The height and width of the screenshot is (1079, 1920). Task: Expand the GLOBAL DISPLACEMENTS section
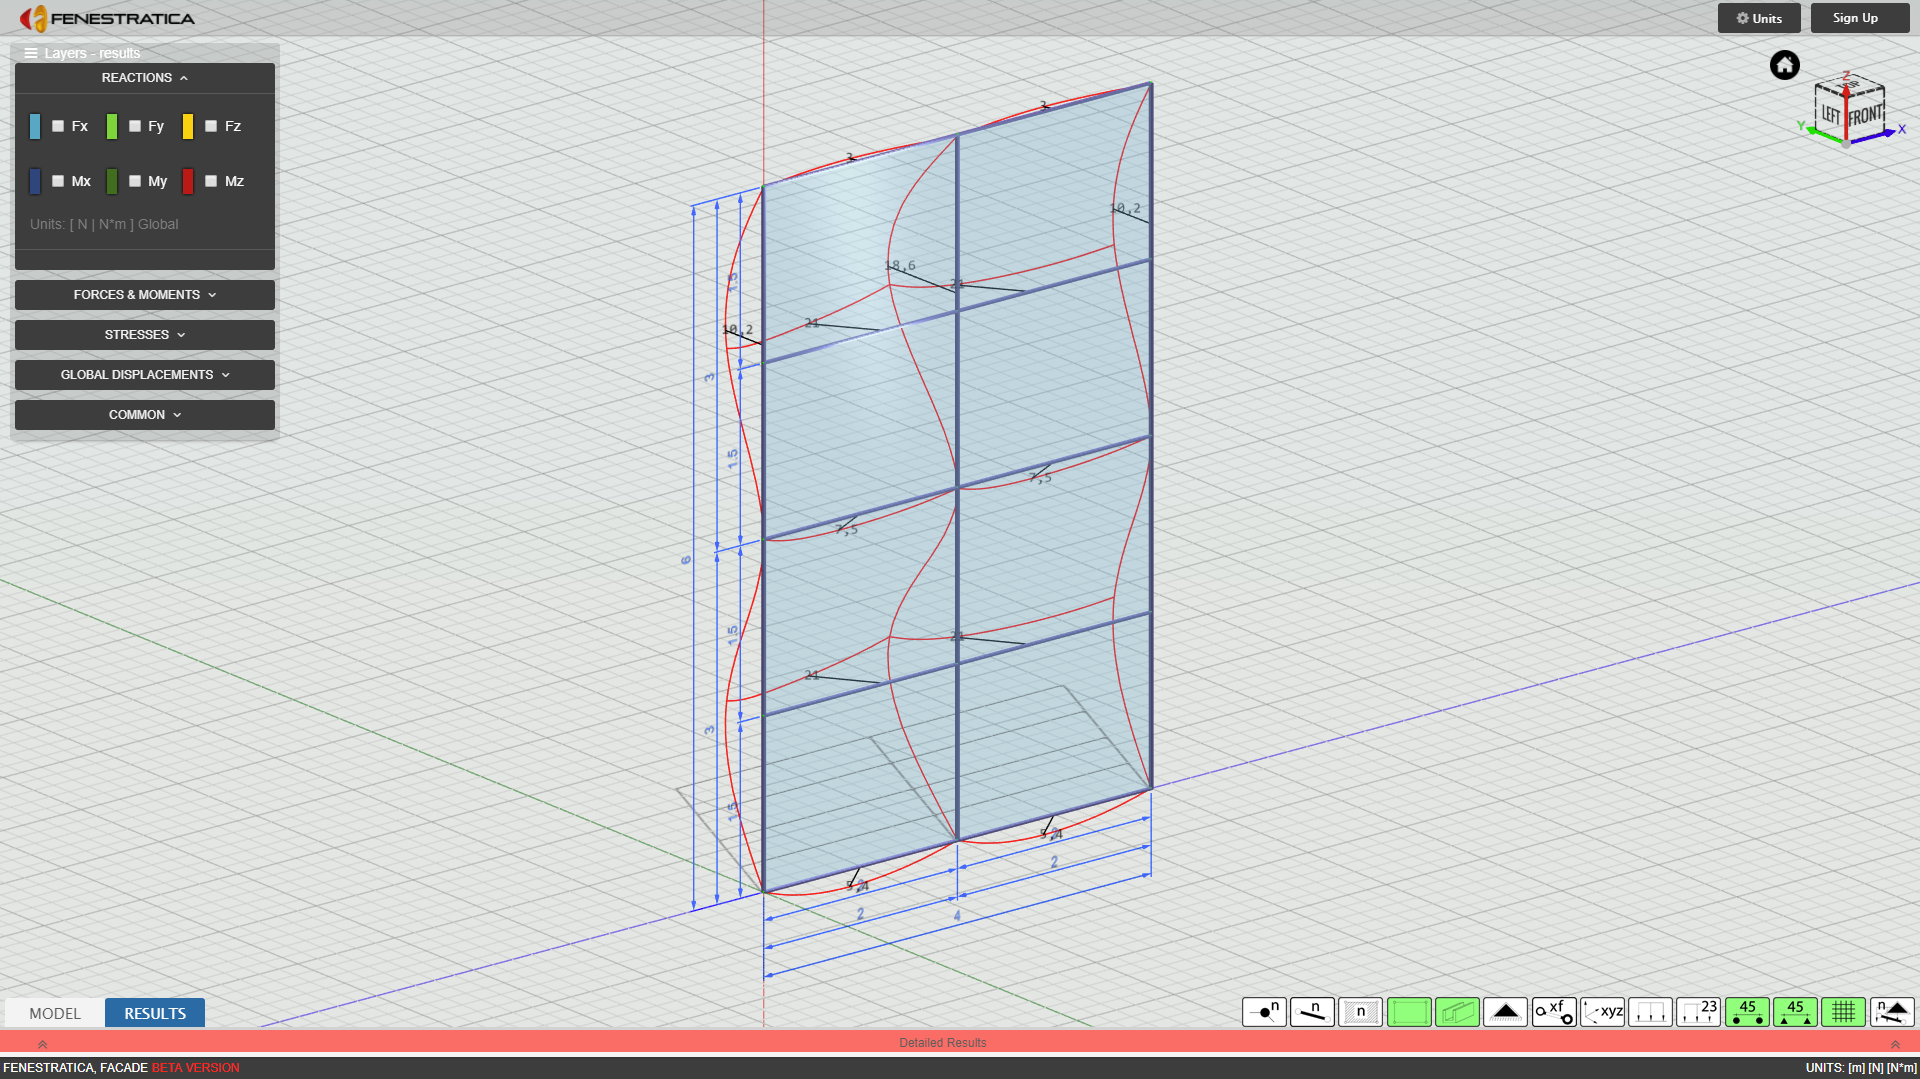pos(145,375)
